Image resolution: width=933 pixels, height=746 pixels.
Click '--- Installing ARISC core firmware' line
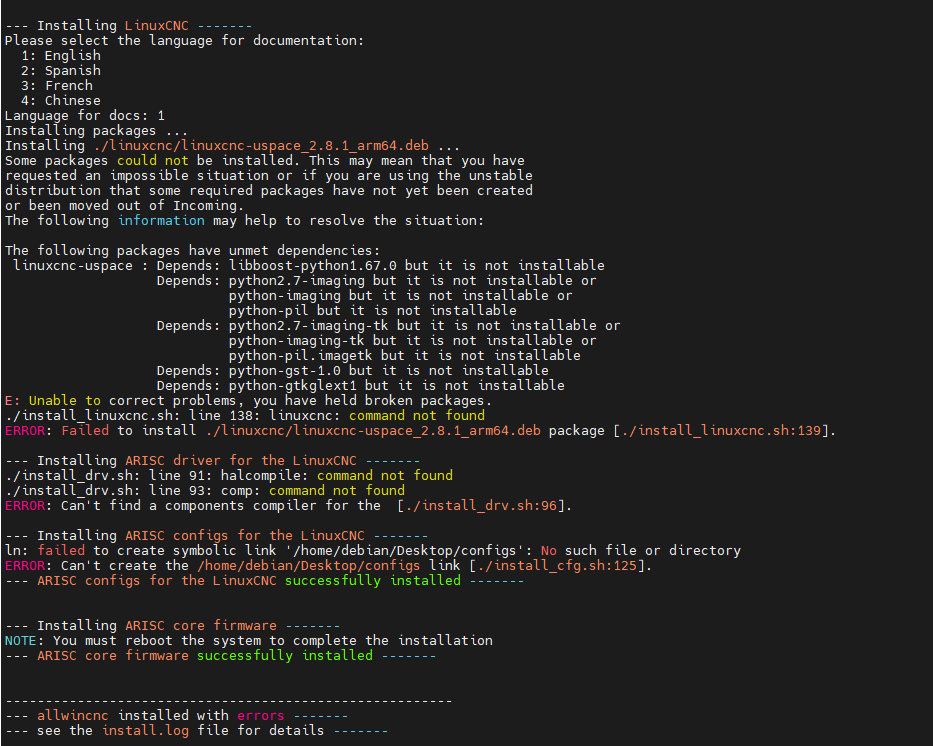tap(173, 625)
